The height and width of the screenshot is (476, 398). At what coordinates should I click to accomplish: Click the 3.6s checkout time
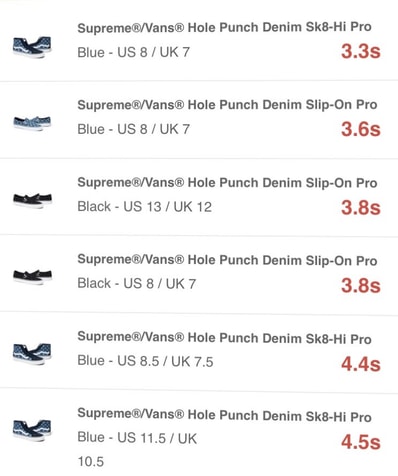point(361,129)
